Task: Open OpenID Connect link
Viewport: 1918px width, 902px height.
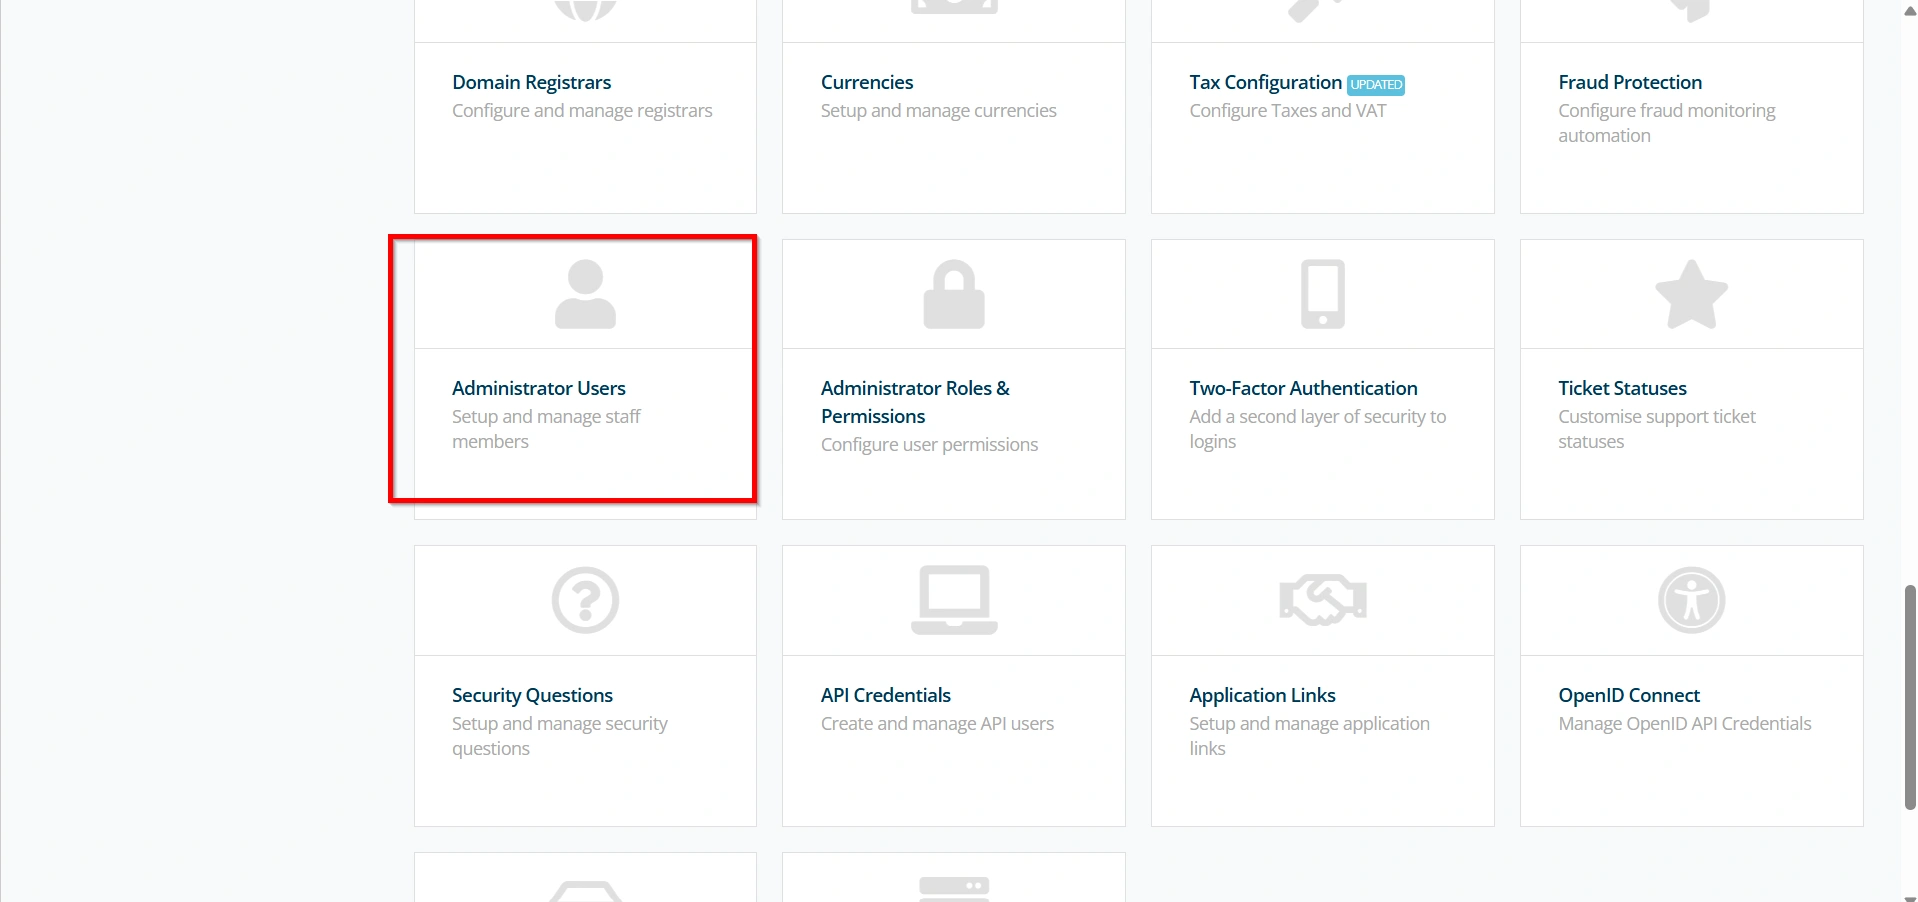Action: pyautogui.click(x=1629, y=695)
